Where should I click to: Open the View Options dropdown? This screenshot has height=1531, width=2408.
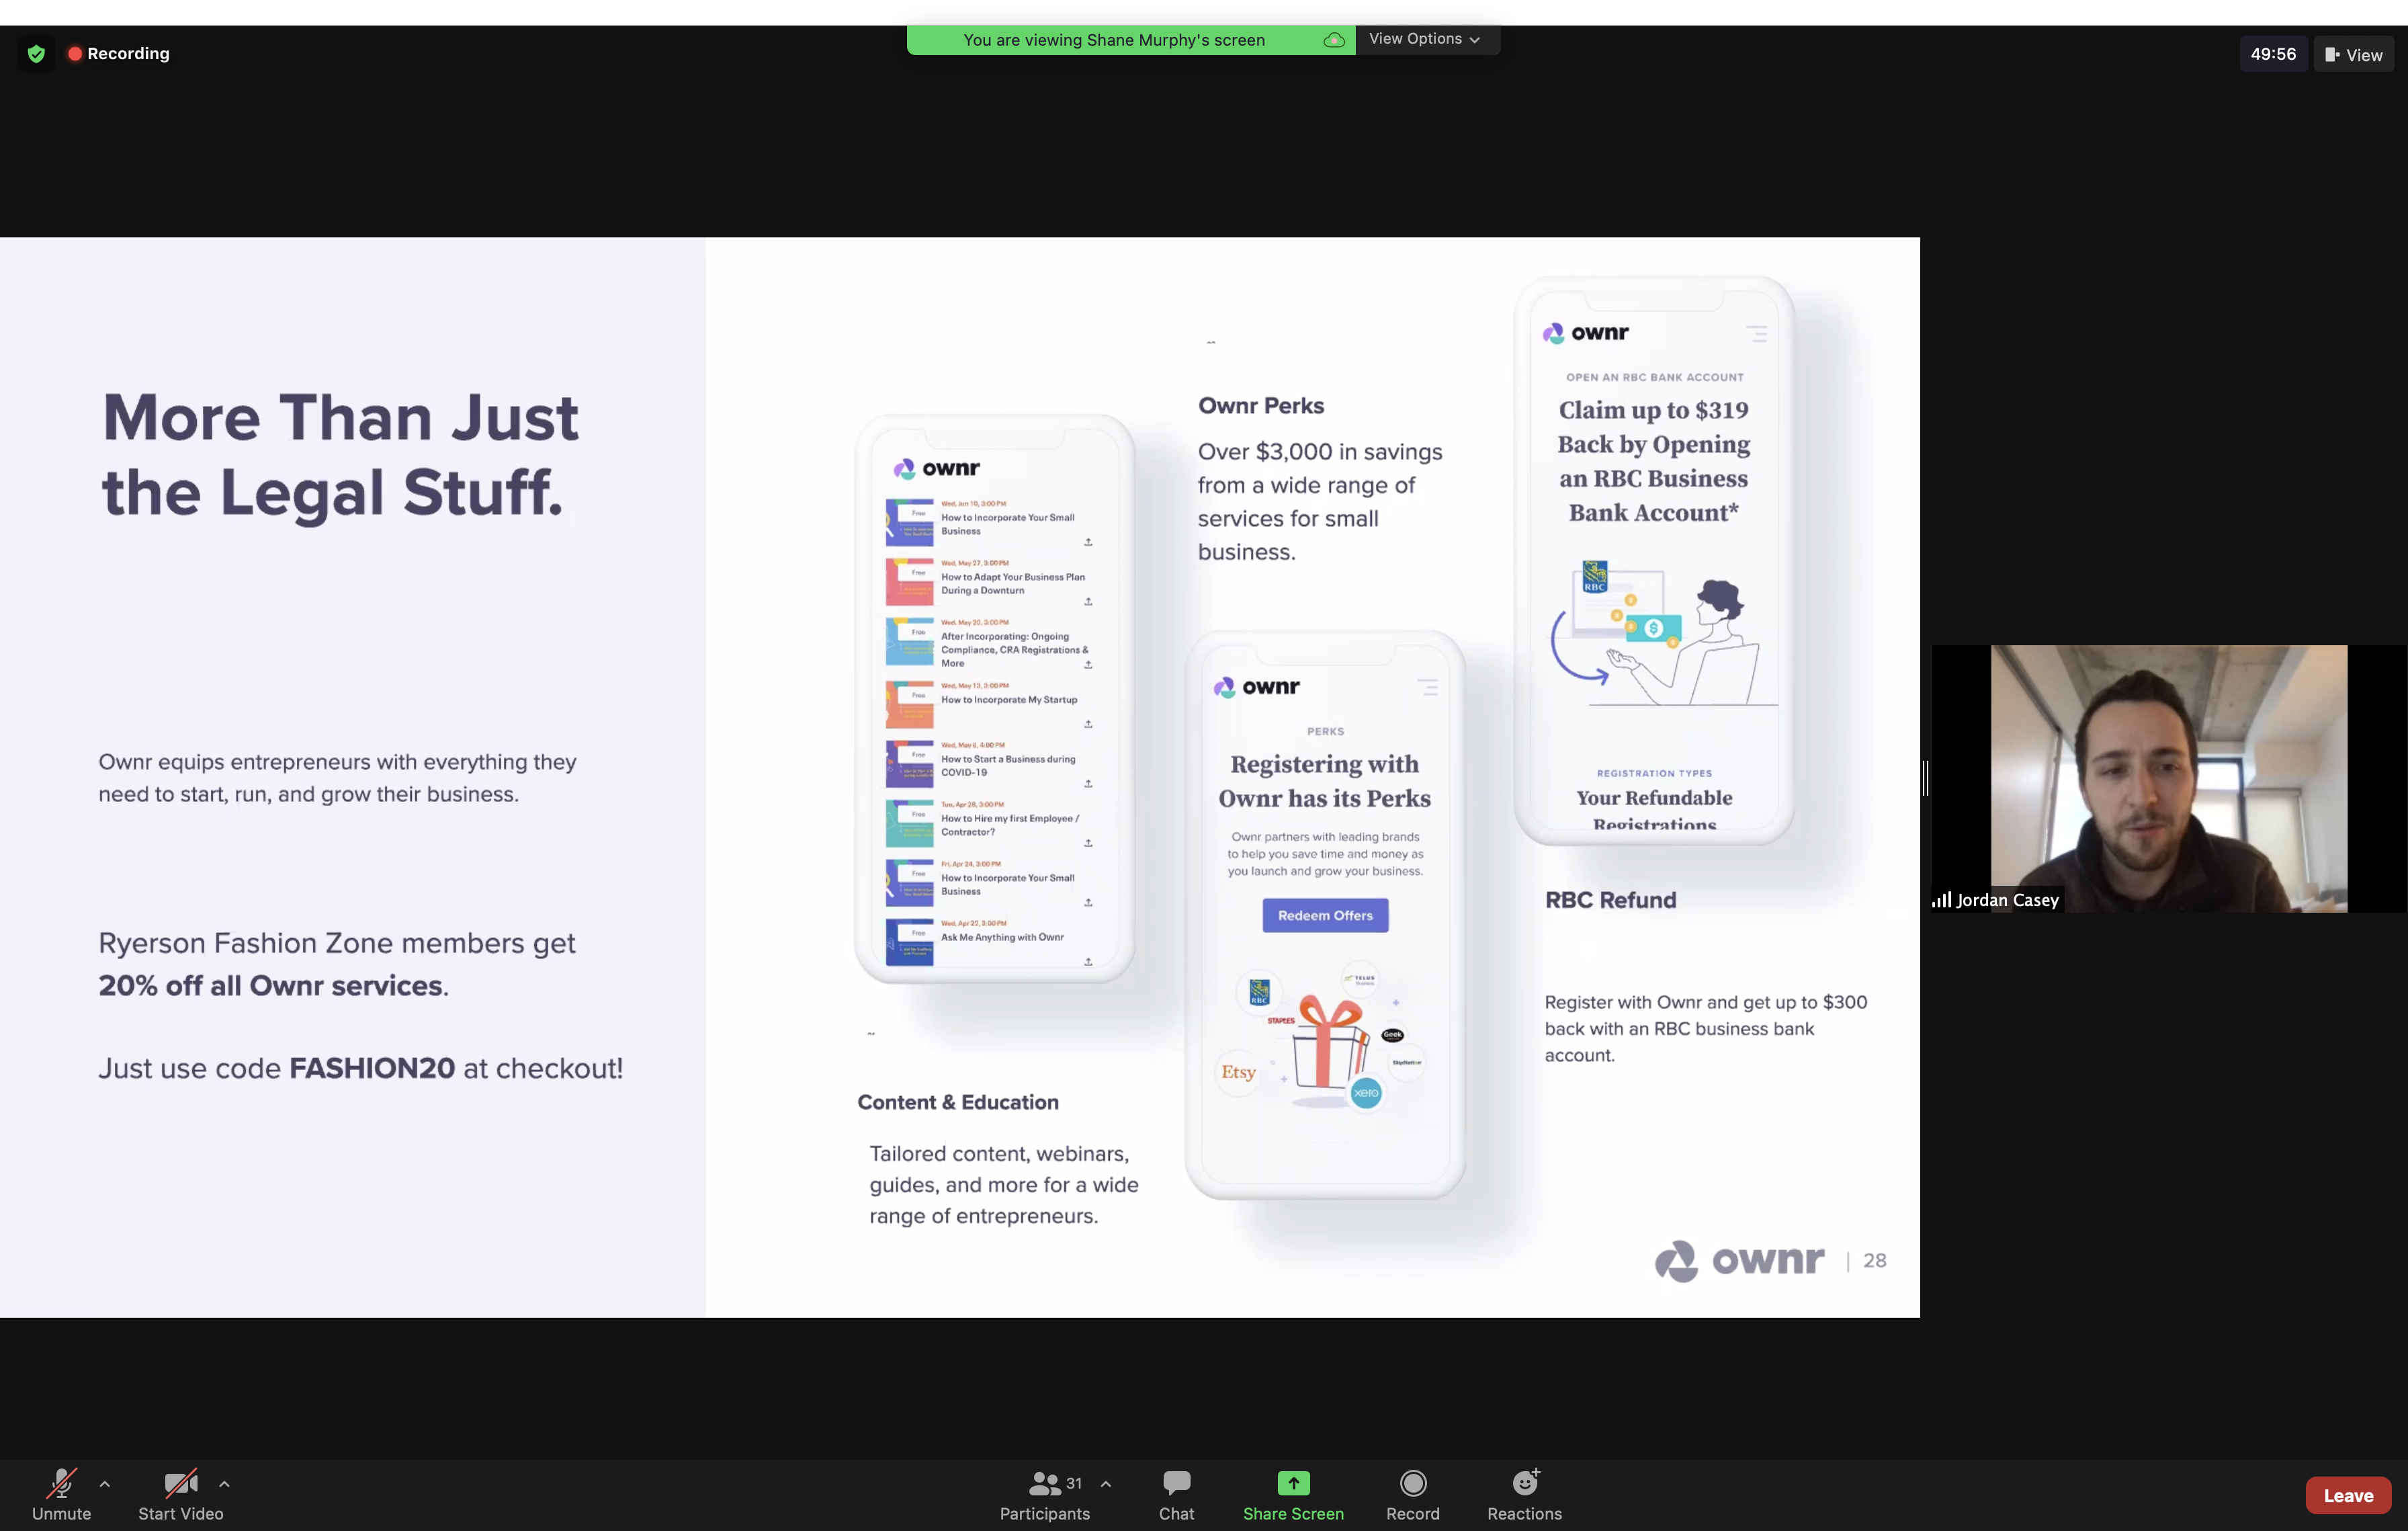click(1424, 39)
